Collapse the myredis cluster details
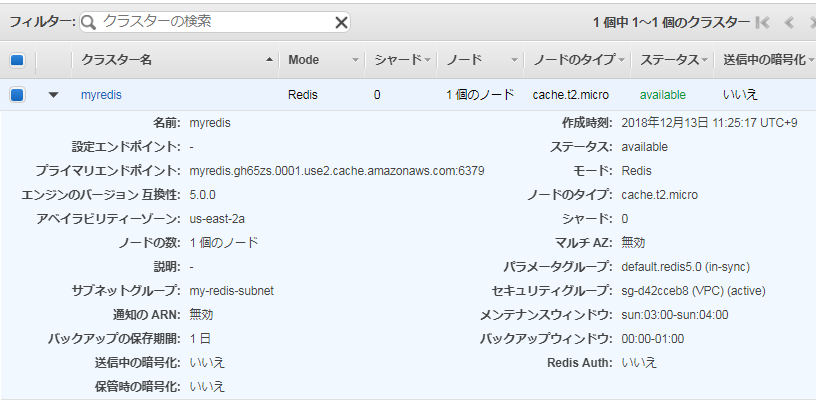This screenshot has width=816, height=400. (54, 95)
